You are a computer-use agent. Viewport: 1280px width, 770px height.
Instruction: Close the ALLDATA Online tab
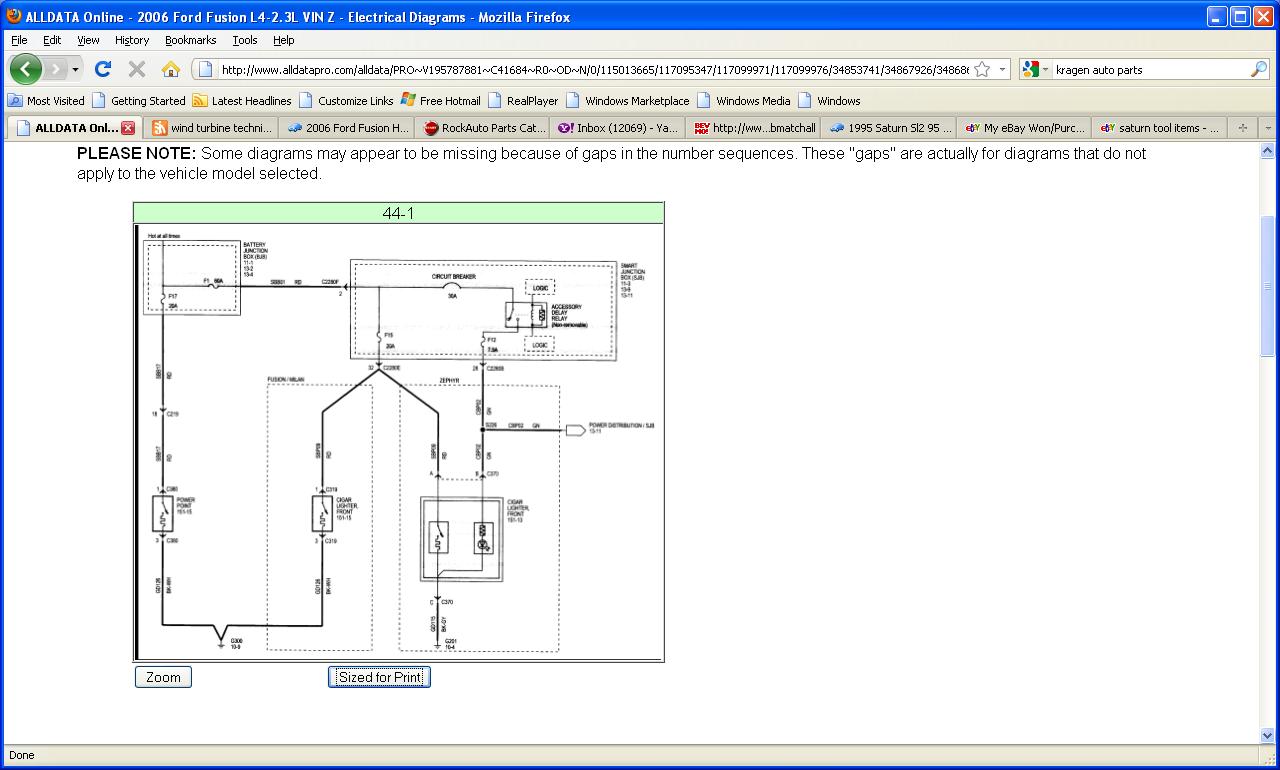pos(128,128)
